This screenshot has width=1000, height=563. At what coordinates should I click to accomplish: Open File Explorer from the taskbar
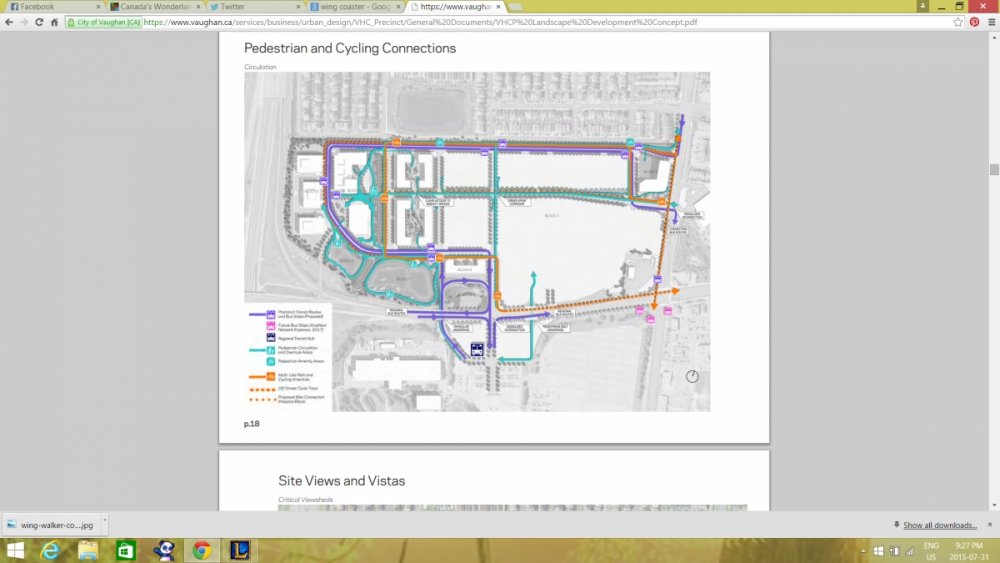88,550
